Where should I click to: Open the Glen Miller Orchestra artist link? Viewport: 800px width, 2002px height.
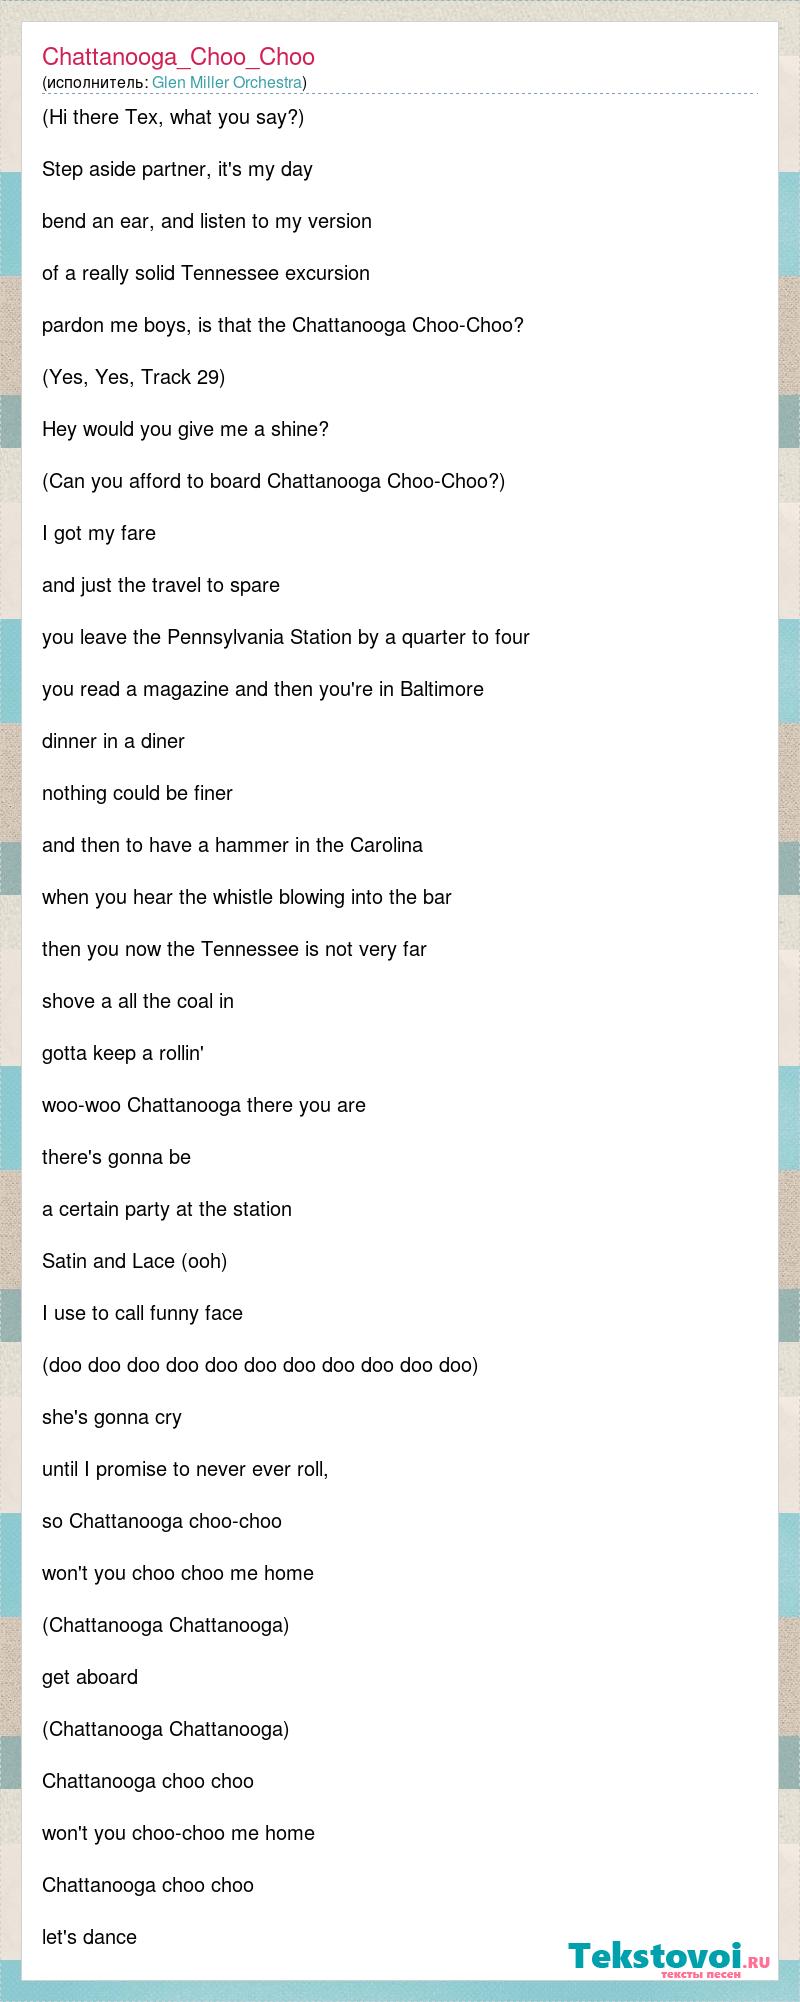click(227, 82)
